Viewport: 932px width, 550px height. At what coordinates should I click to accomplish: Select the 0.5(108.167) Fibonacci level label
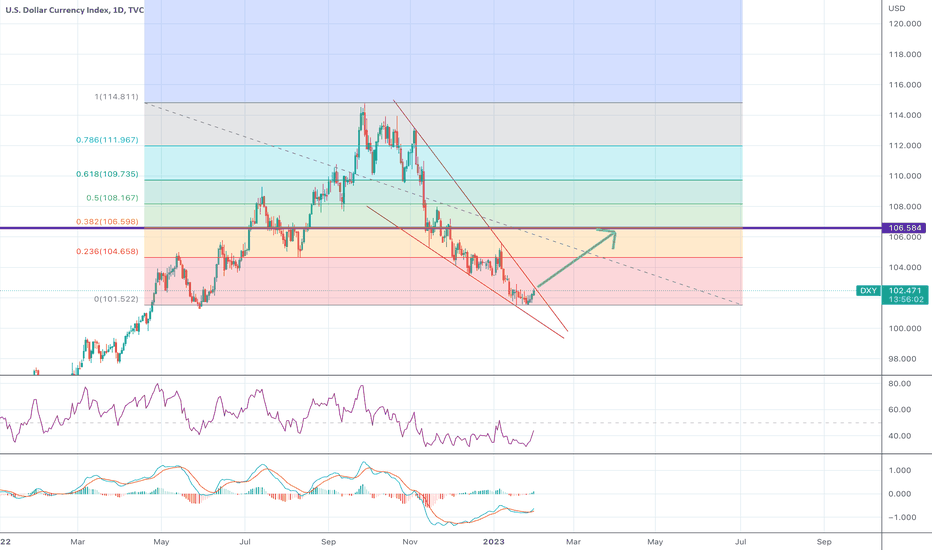tap(112, 197)
